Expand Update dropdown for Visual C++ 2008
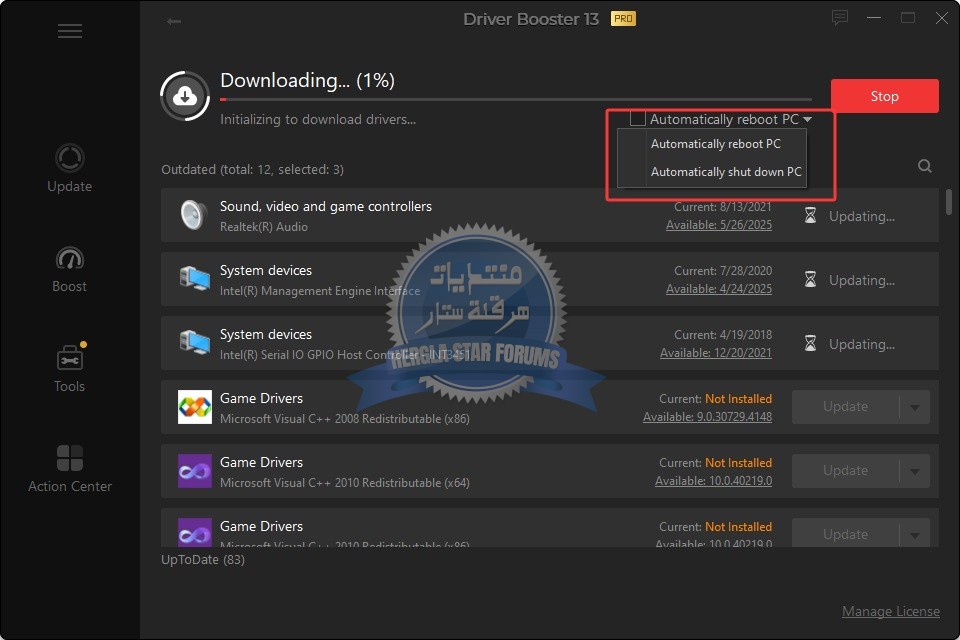960x640 pixels. pos(914,407)
